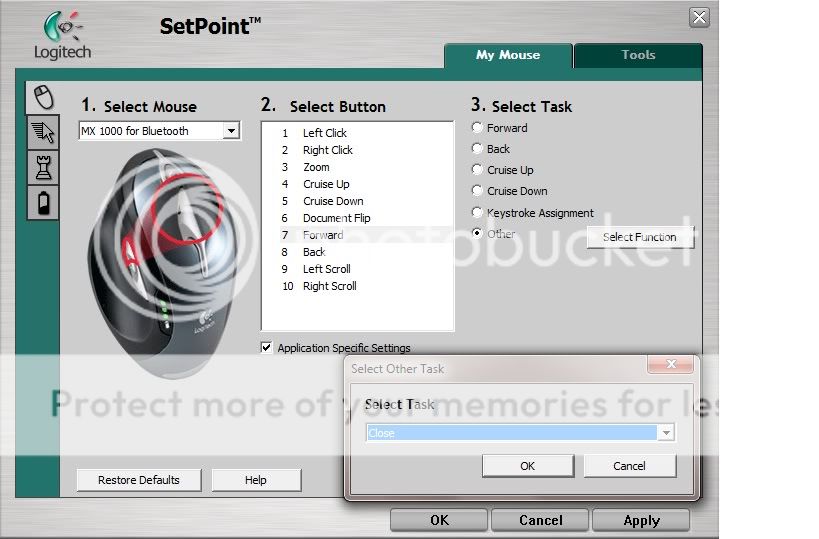This screenshot has height=539, width=819.
Task: Click the Close value in Select Task combo box
Action: (512, 432)
